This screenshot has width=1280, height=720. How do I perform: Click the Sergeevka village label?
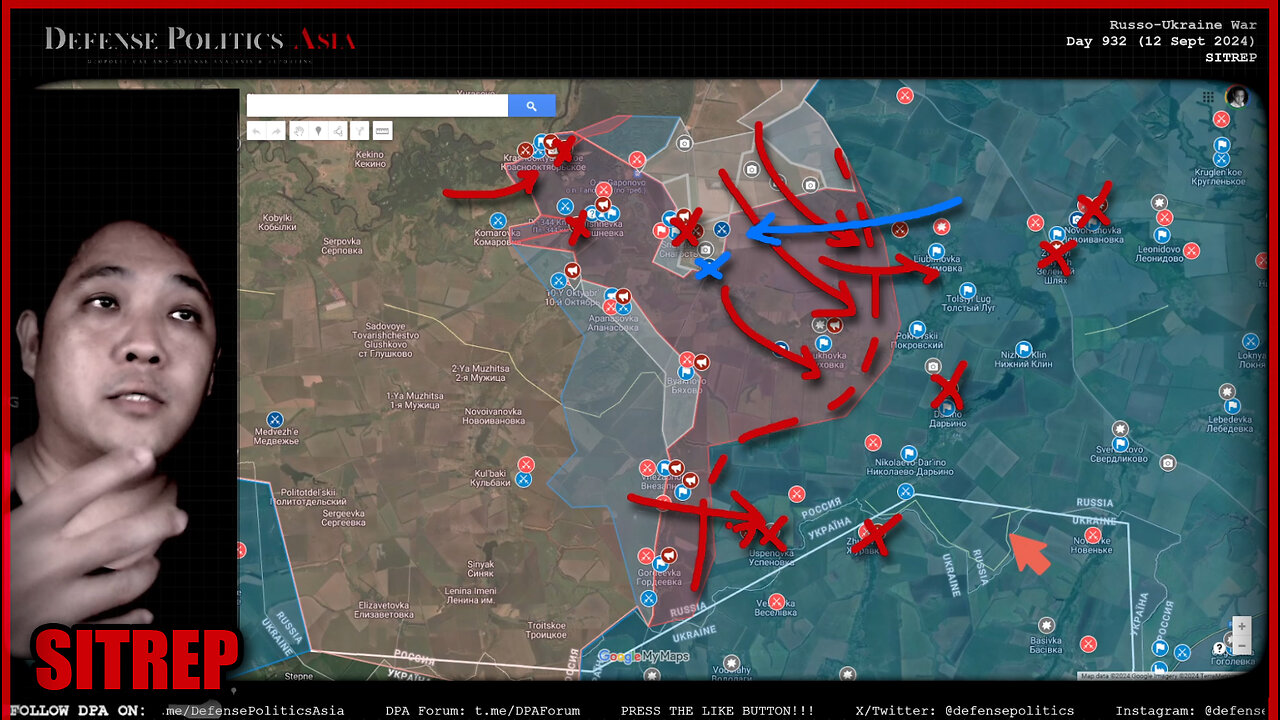click(x=343, y=517)
